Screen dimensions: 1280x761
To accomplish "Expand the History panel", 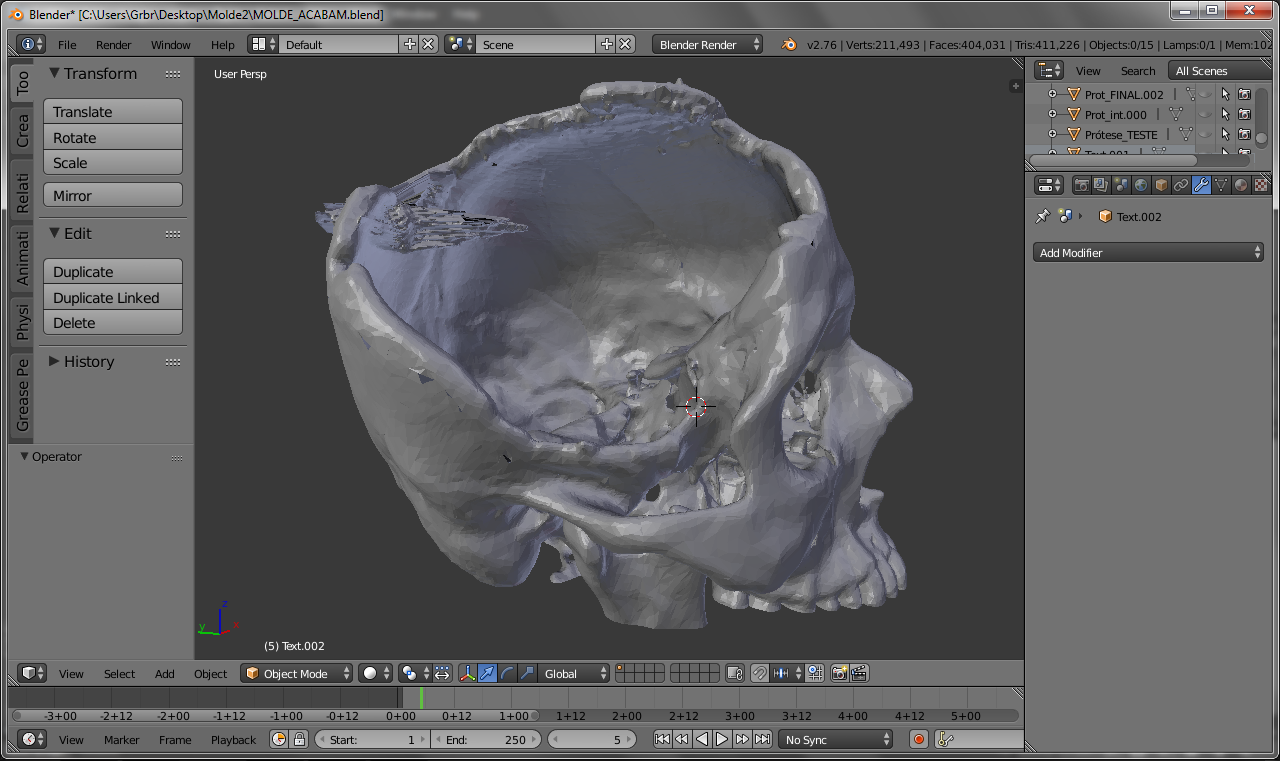I will point(55,362).
